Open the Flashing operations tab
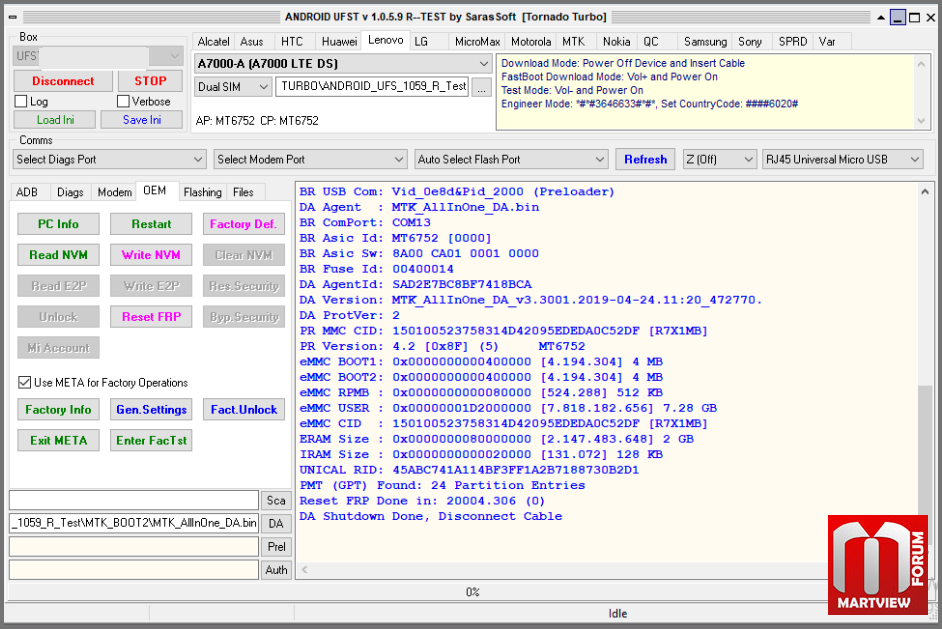The image size is (942, 629). [202, 192]
